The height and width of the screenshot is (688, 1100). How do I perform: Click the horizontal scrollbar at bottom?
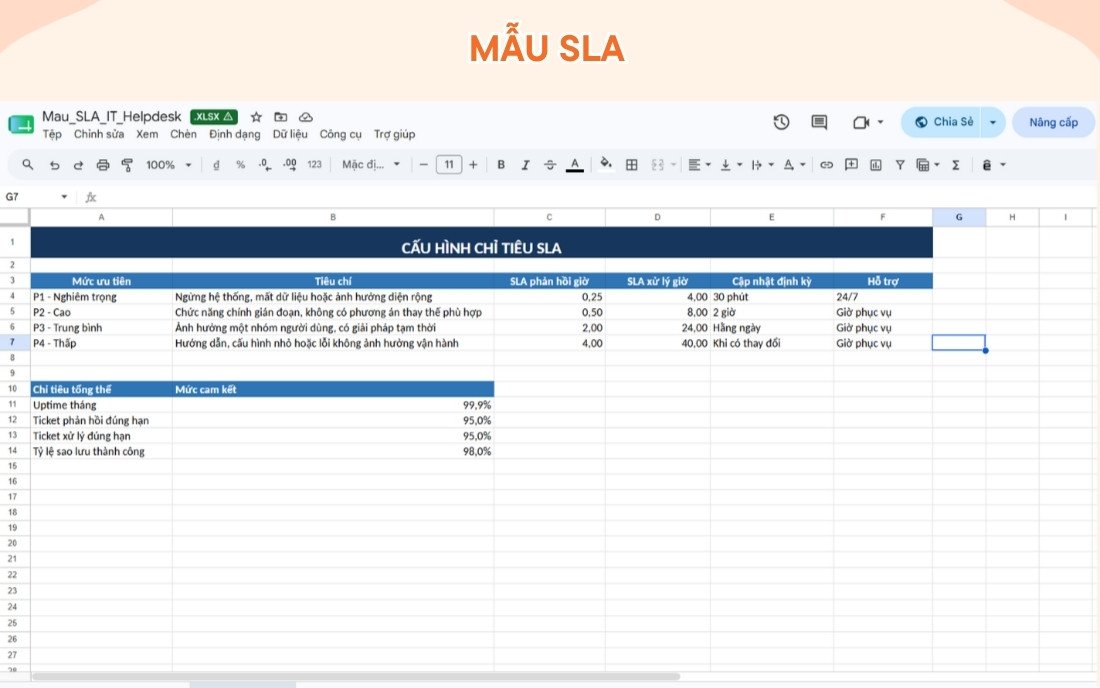[356, 677]
